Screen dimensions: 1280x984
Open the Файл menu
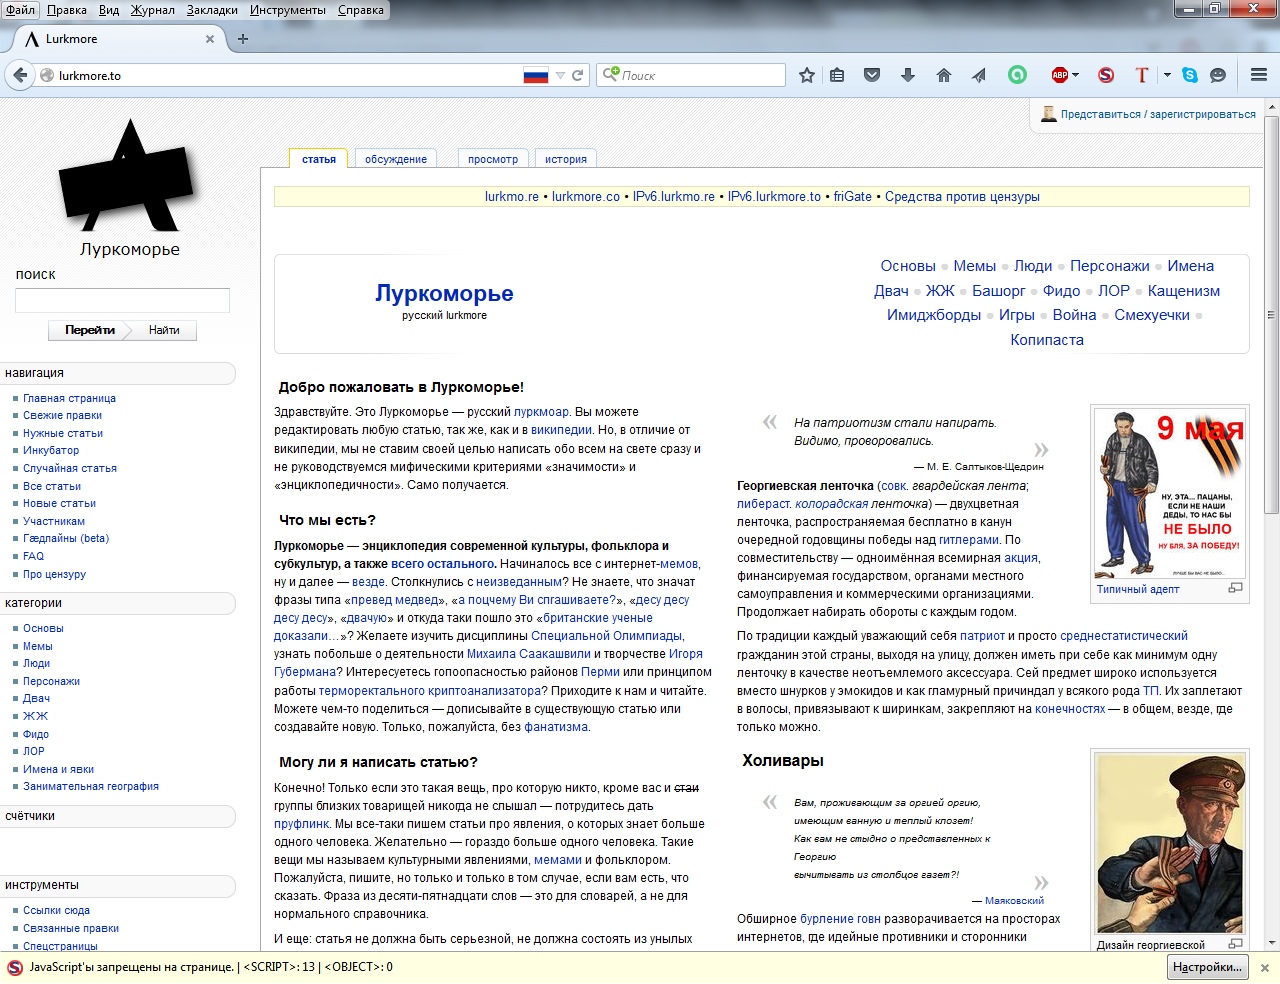(x=20, y=10)
